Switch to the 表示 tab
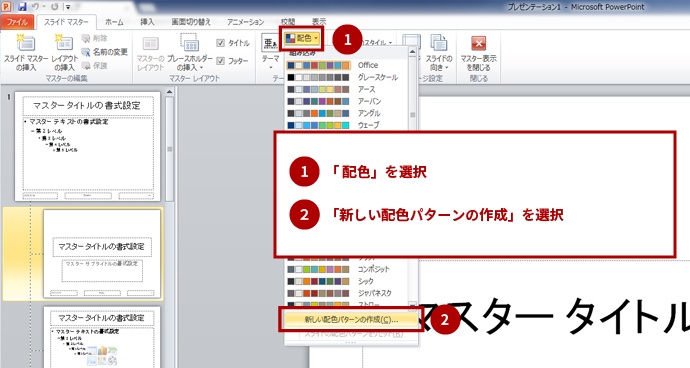Image resolution: width=690 pixels, height=368 pixels. 319,22
